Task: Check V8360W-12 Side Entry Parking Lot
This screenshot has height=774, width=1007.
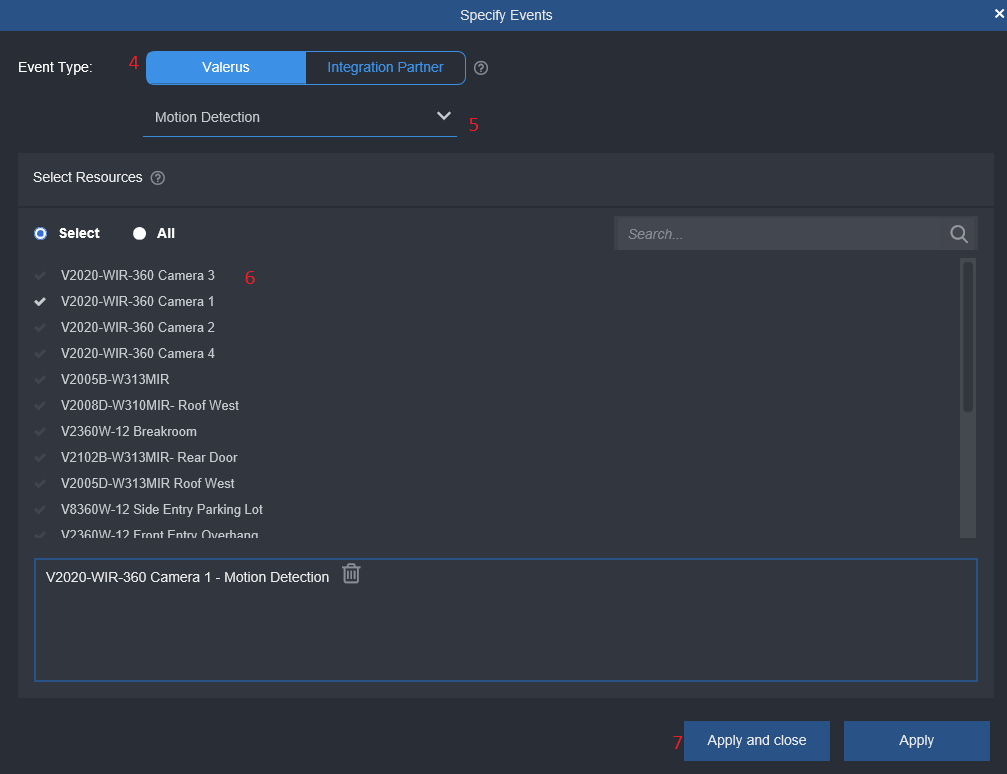Action: pos(40,509)
